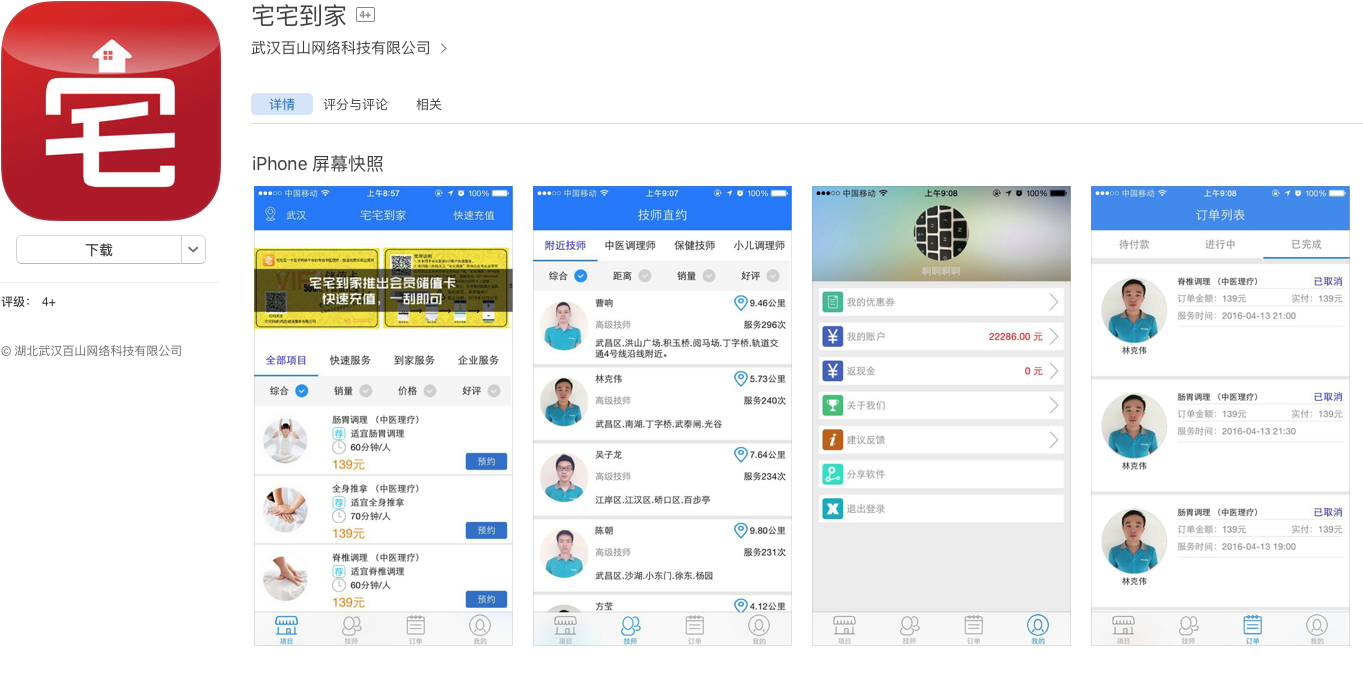Open the dropdown arrow next to 下载
This screenshot has height=674, width=1363.
[x=194, y=250]
